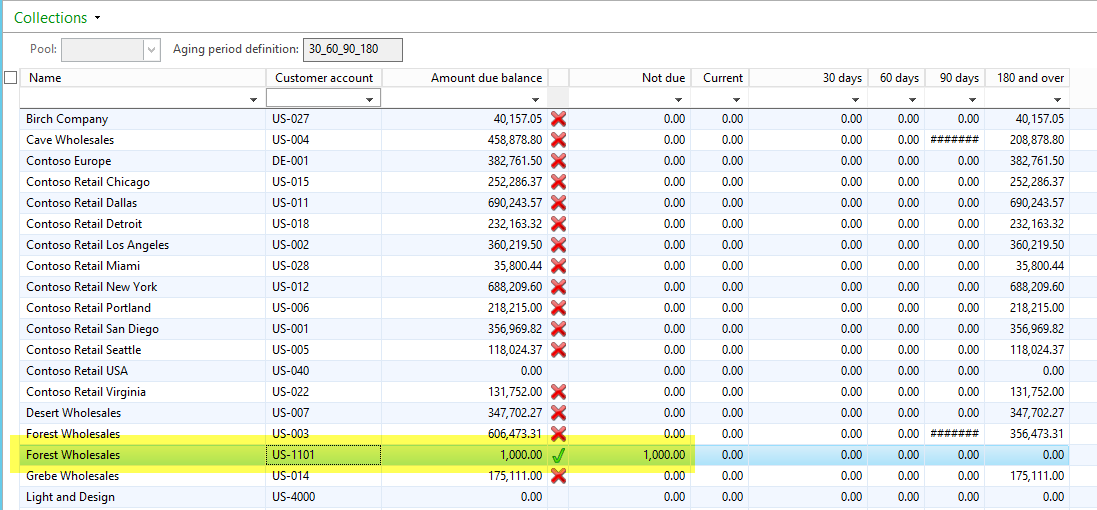Click the red X icon in Contoso Europe row
The image size is (1097, 510).
(x=559, y=161)
